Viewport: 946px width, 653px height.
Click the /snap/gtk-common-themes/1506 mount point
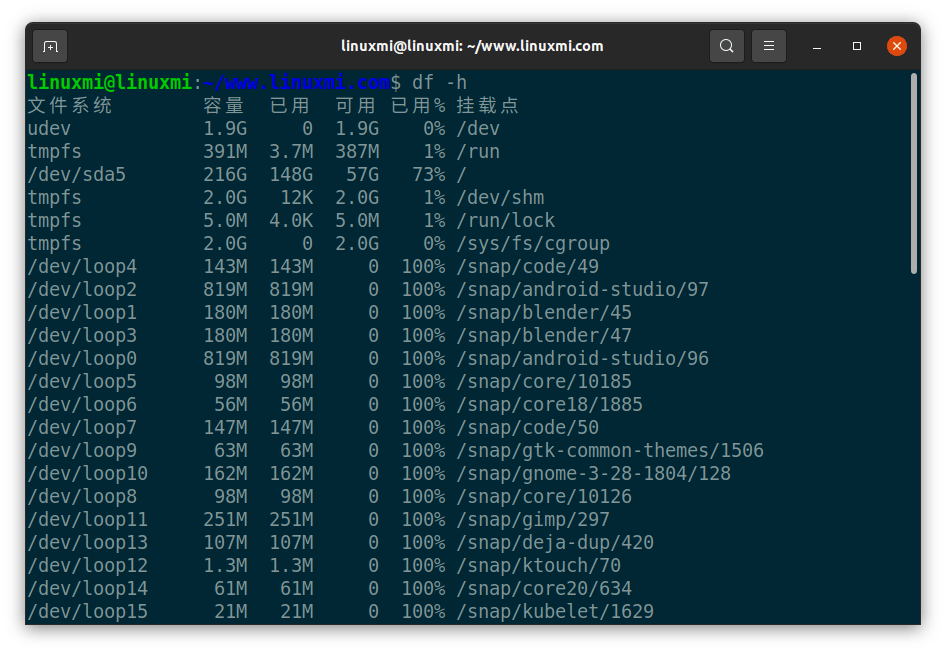point(610,451)
